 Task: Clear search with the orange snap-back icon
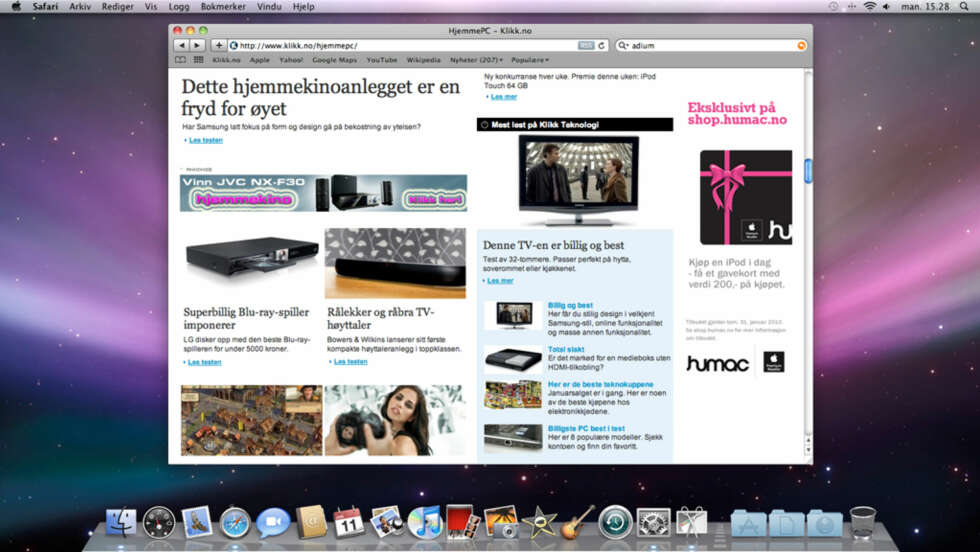pyautogui.click(x=801, y=46)
